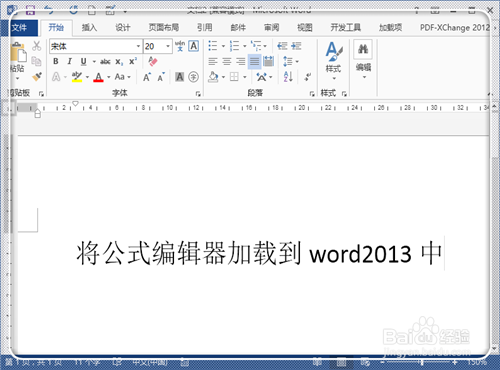This screenshot has width=500, height=370.
Task: Click the Sort A-Z icon
Action: [288, 77]
